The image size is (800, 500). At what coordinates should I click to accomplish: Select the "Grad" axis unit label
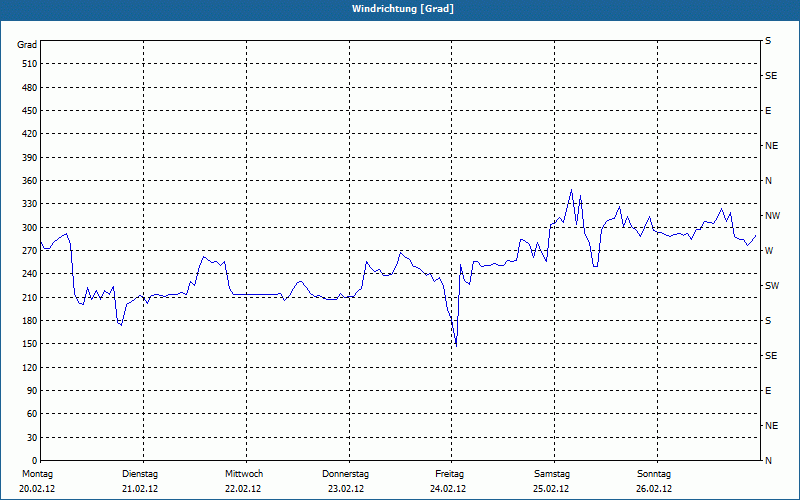pyautogui.click(x=27, y=45)
